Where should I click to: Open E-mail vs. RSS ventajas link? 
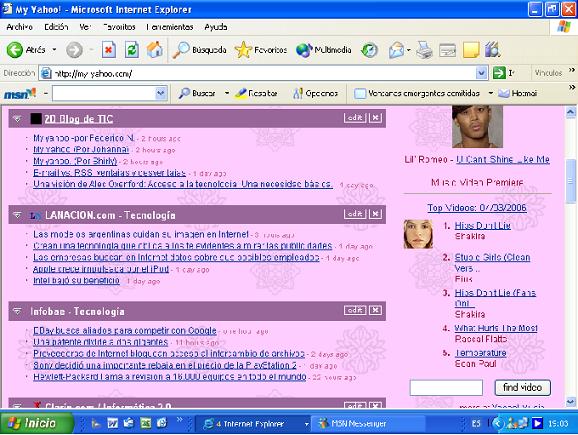click(x=109, y=173)
